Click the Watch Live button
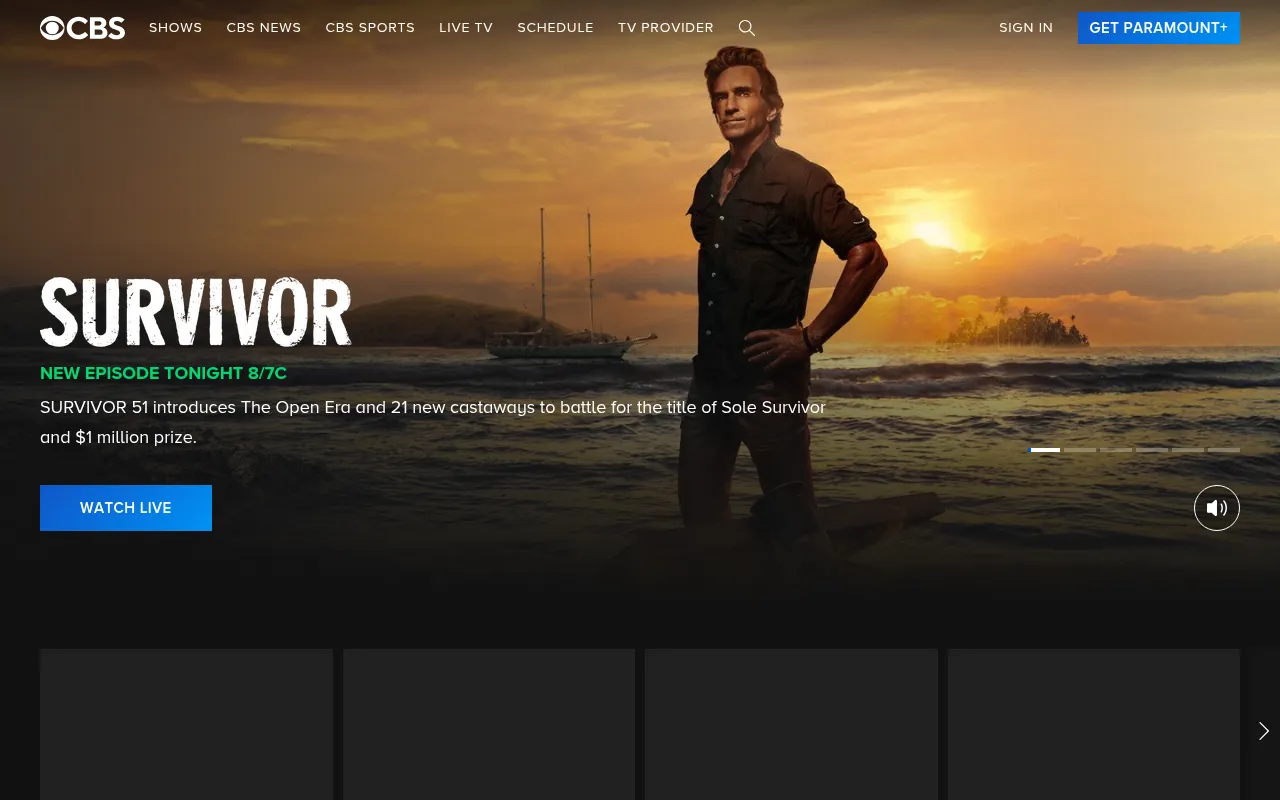The height and width of the screenshot is (800, 1280). [x=126, y=508]
